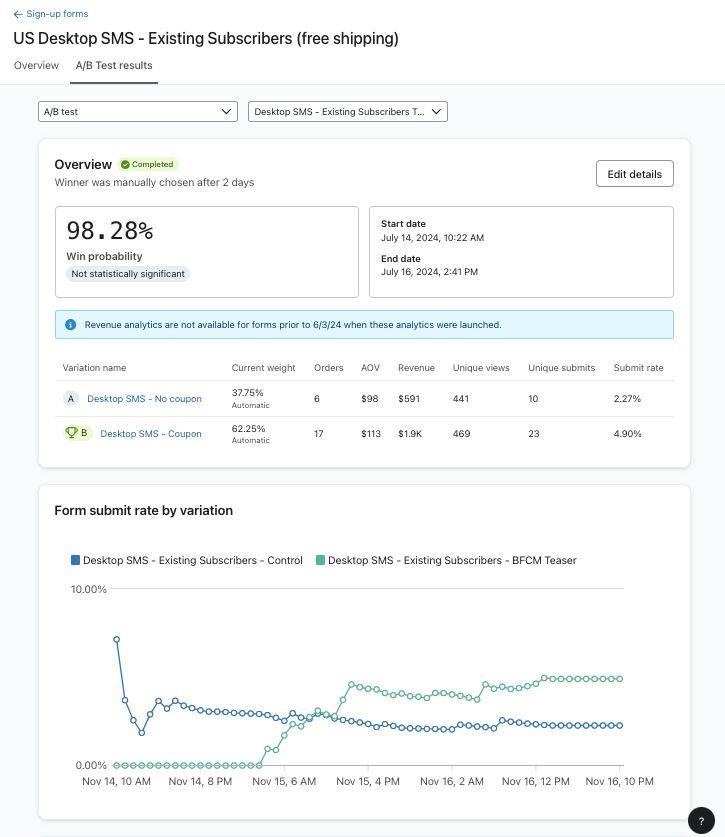Viewport: 725px width, 837px height.
Task: Open the A/B test dropdown
Action: coord(137,111)
